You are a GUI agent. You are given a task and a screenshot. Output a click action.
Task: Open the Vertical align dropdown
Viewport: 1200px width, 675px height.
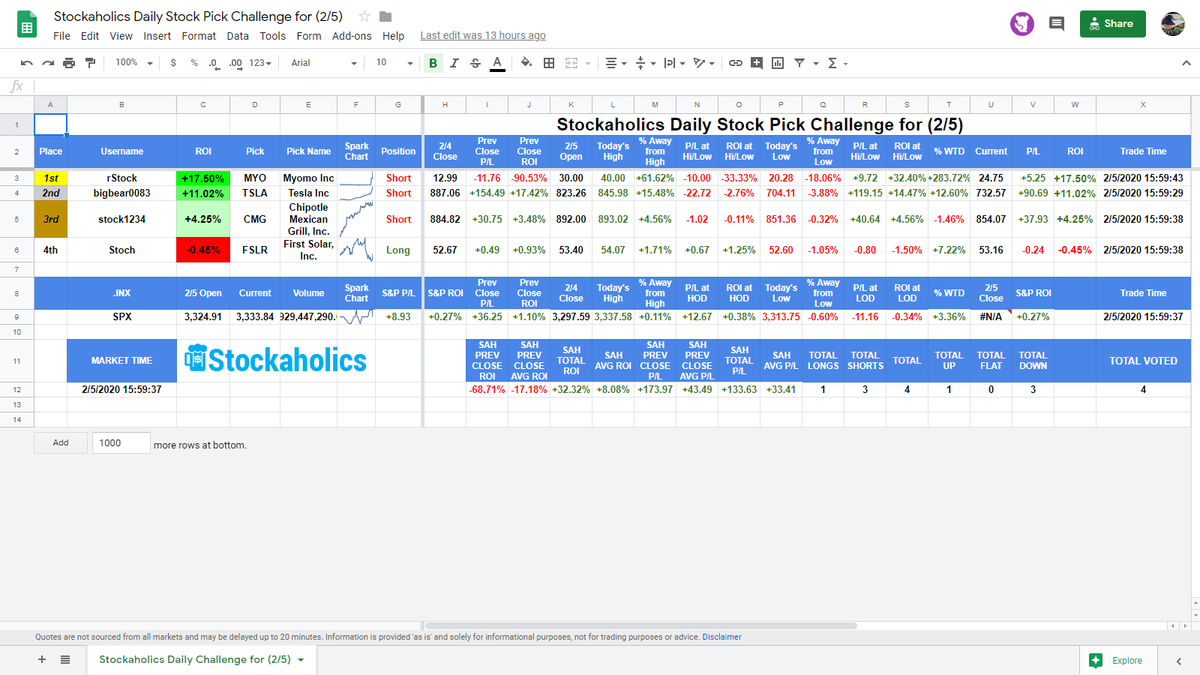click(644, 63)
